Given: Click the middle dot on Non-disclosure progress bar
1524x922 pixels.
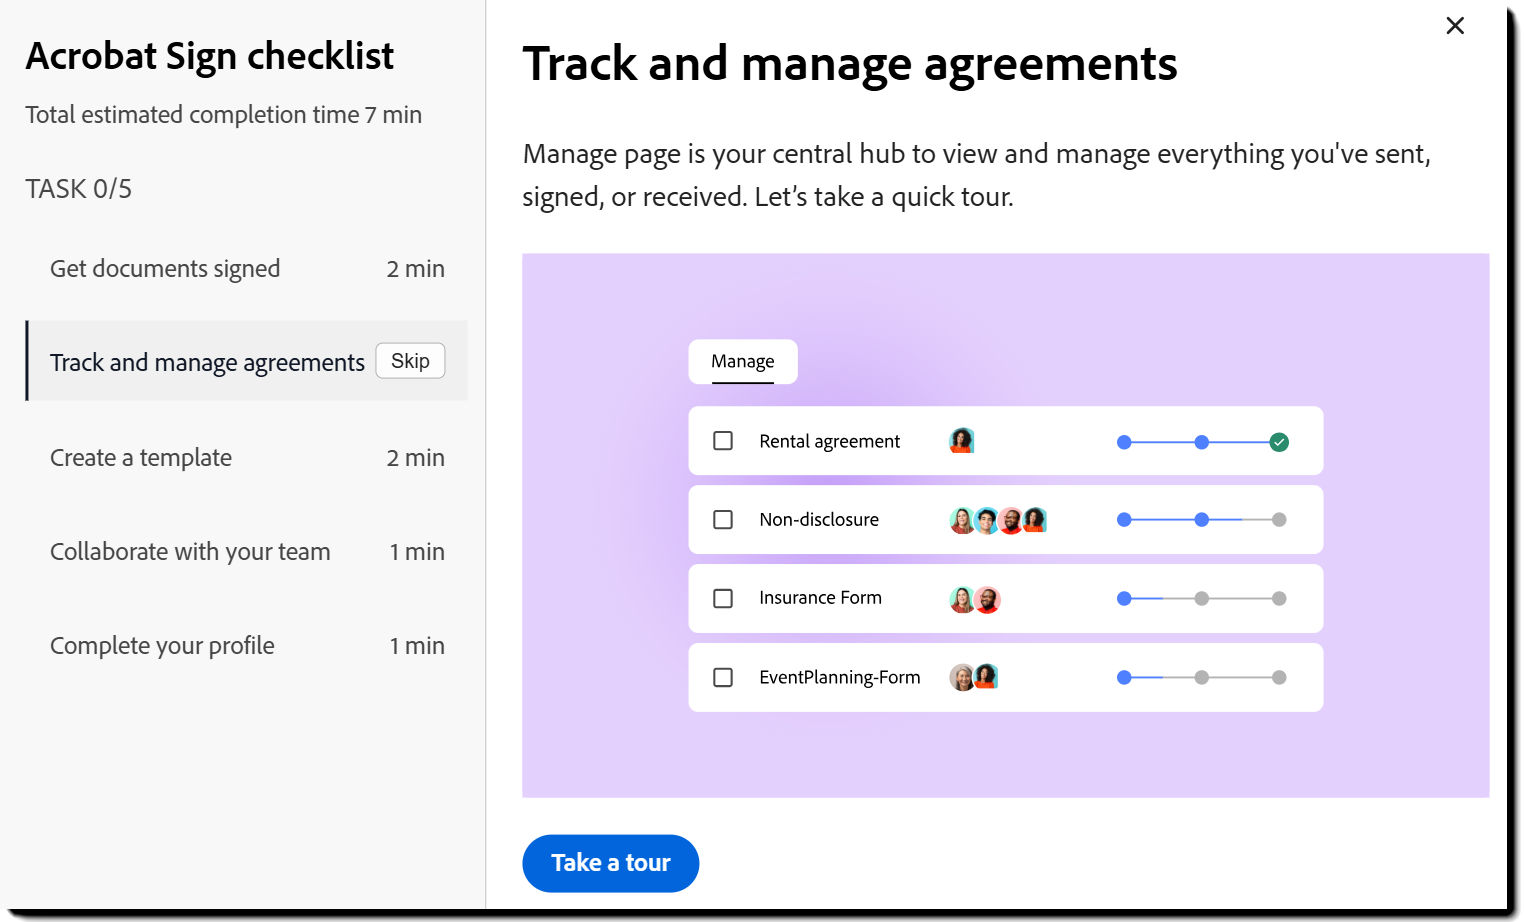Looking at the screenshot, I should 1201,519.
